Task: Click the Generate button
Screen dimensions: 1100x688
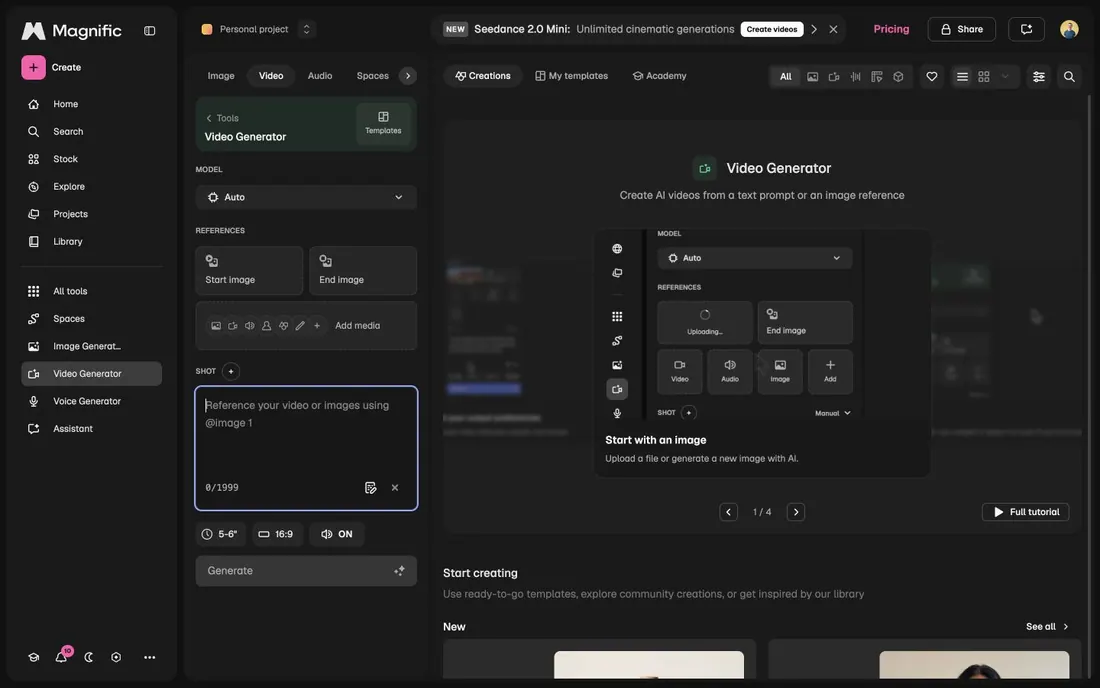Action: pyautogui.click(x=306, y=571)
